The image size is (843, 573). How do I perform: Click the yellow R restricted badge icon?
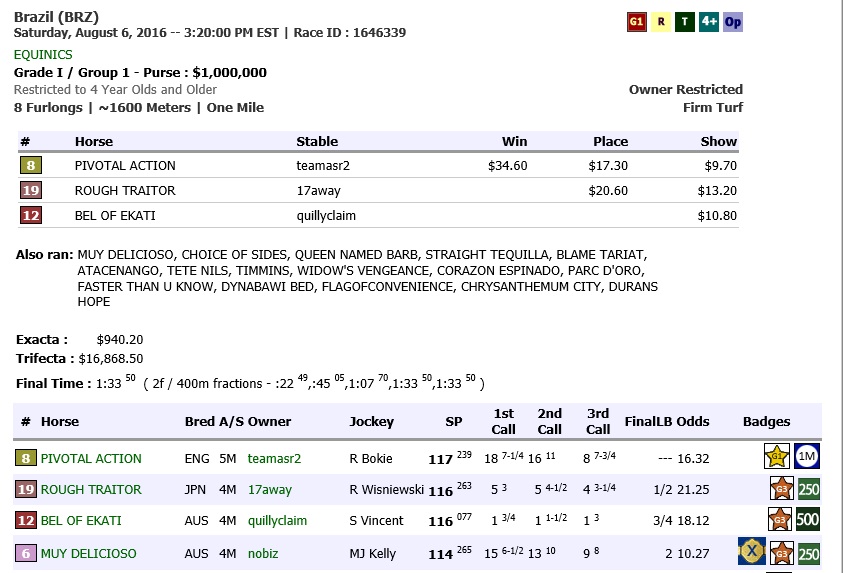coord(661,22)
